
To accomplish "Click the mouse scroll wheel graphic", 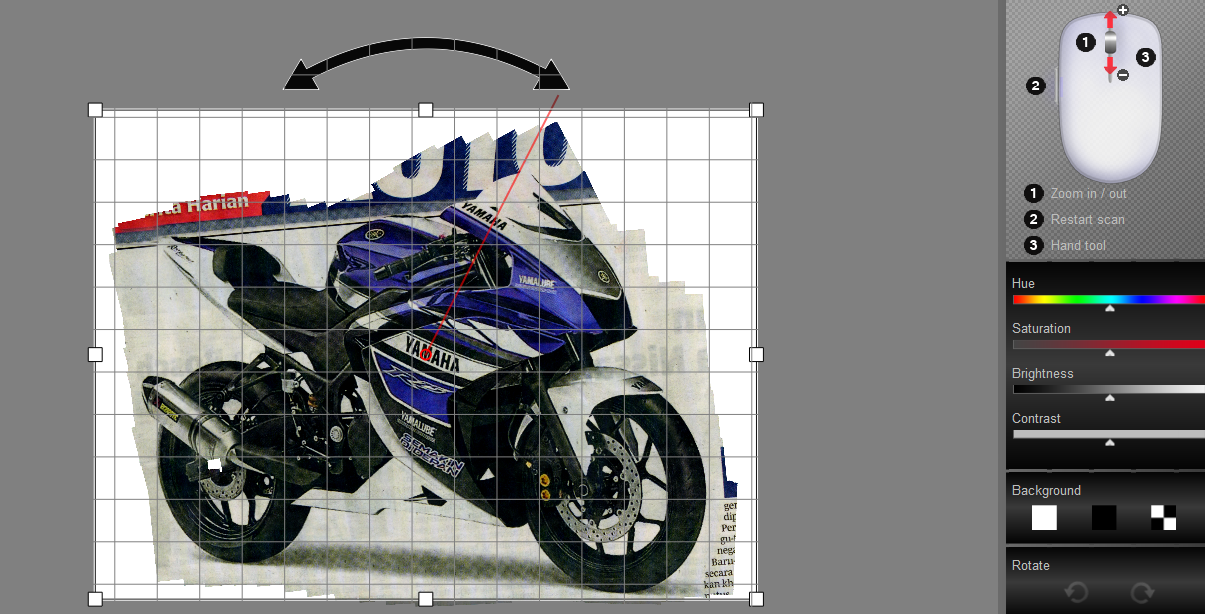I will pos(1110,42).
